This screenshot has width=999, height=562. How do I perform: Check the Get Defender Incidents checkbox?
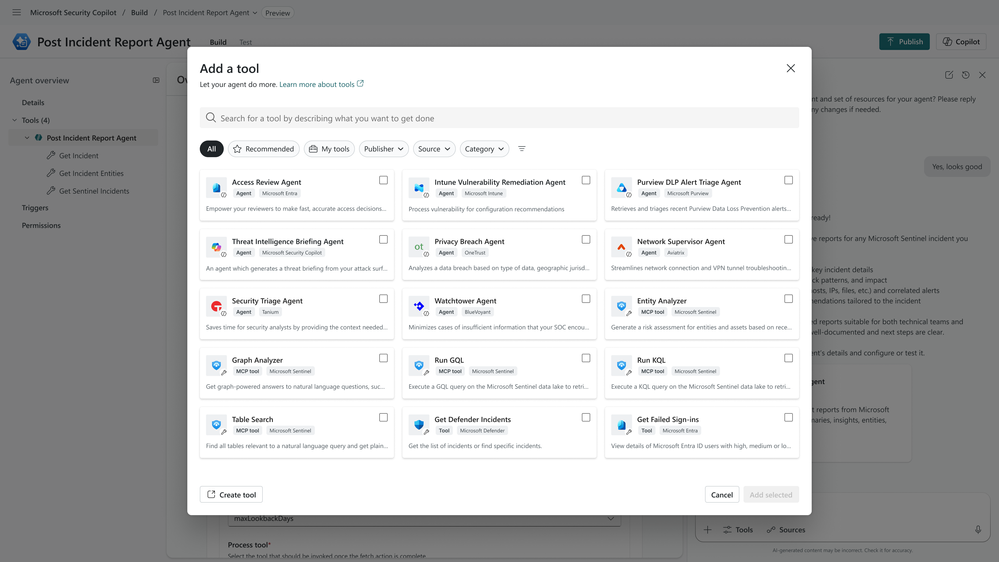coord(586,417)
